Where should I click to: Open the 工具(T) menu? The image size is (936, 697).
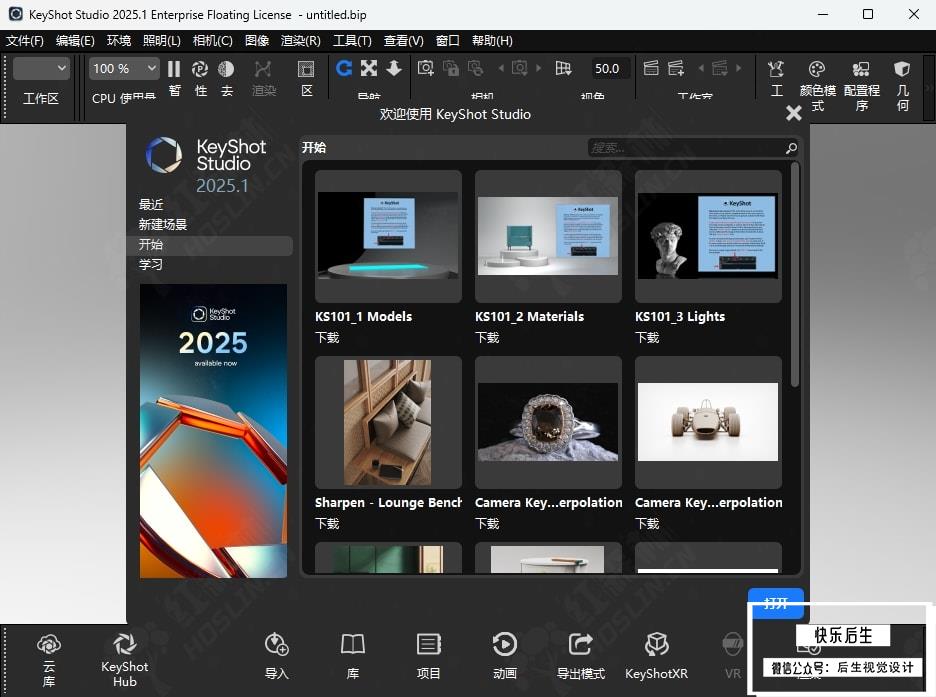tap(352, 41)
